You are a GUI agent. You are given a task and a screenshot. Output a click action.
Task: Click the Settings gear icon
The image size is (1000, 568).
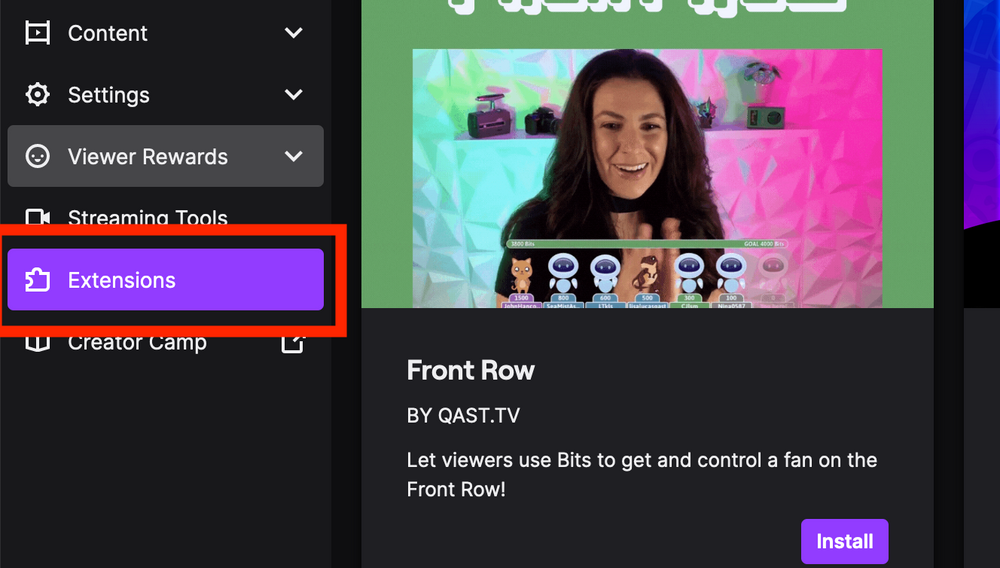point(37,94)
